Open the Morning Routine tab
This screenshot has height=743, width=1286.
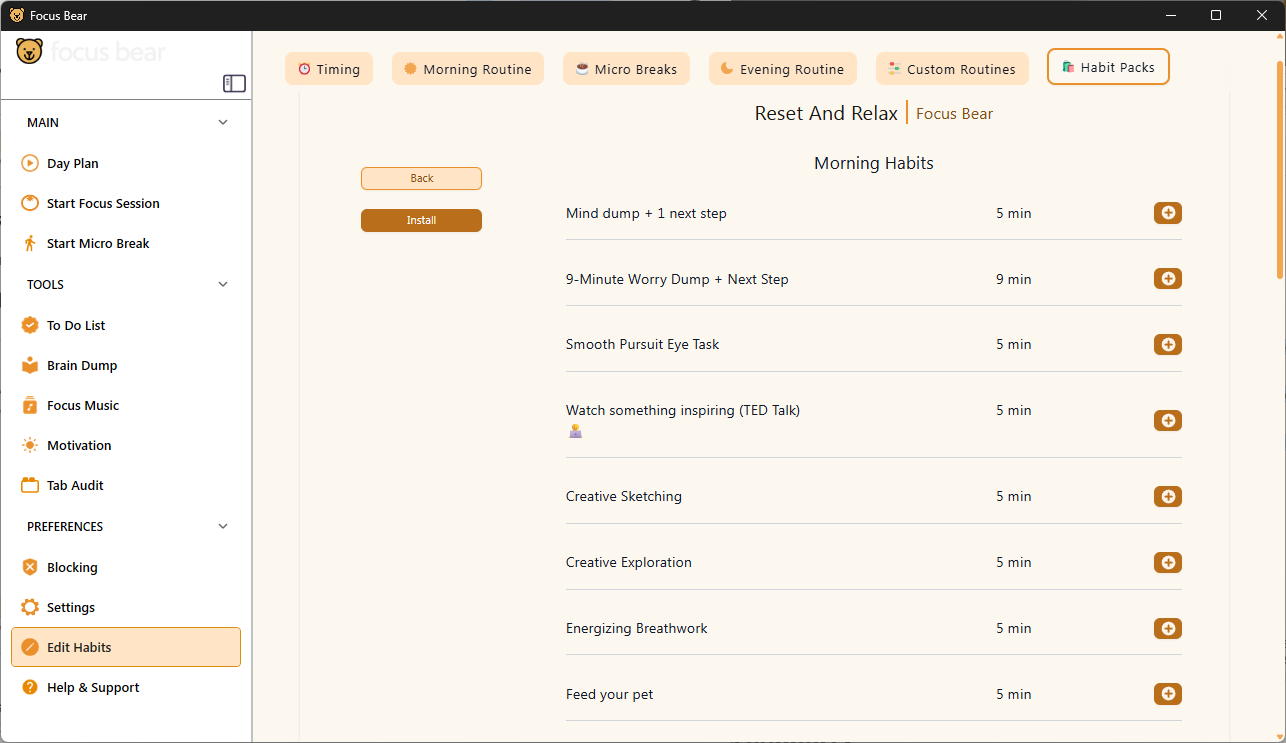click(x=468, y=69)
